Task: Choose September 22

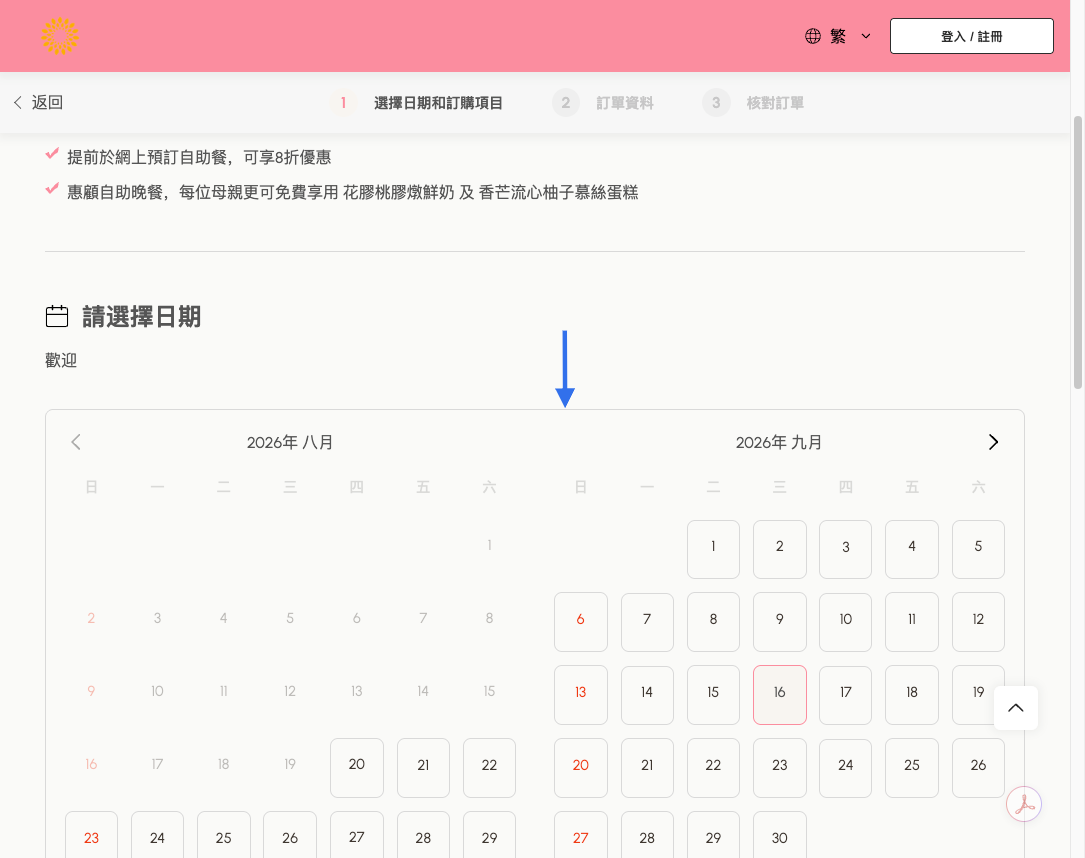Action: (713, 768)
